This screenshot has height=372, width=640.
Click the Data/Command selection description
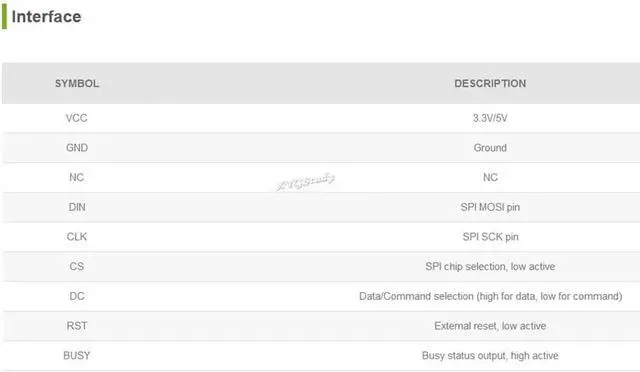491,296
